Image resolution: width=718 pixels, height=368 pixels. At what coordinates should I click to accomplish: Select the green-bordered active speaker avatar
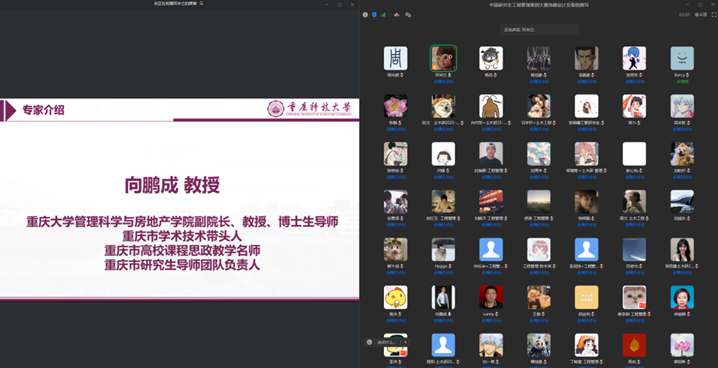coord(443,58)
